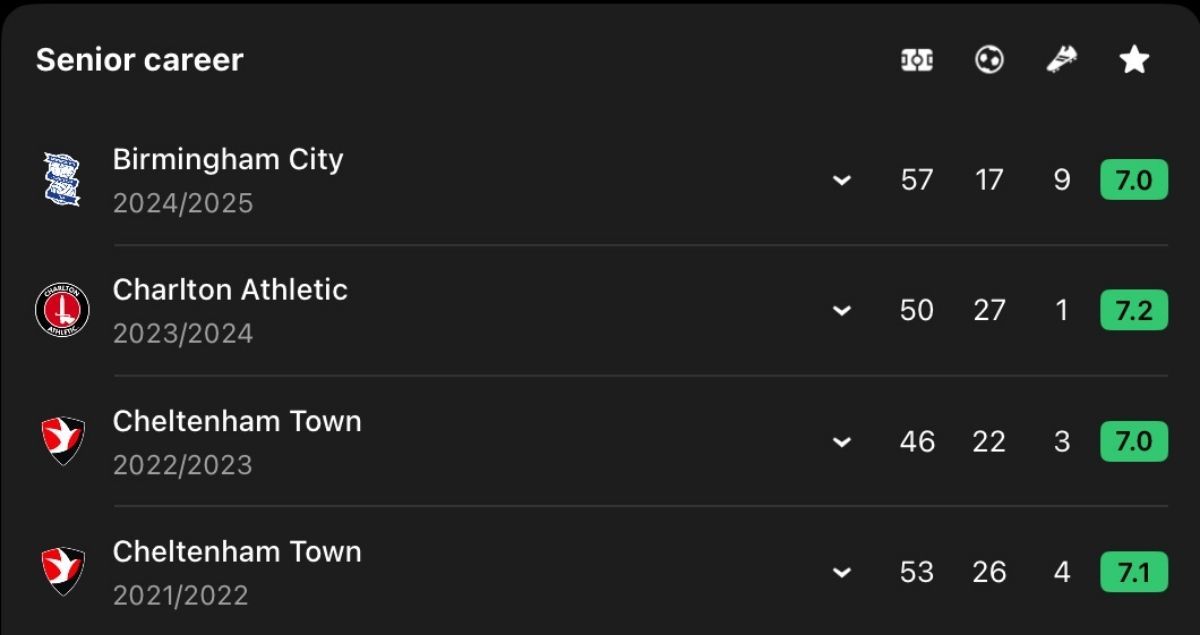
Task: Open the Charlton Athletic club crest
Action: coord(62,310)
